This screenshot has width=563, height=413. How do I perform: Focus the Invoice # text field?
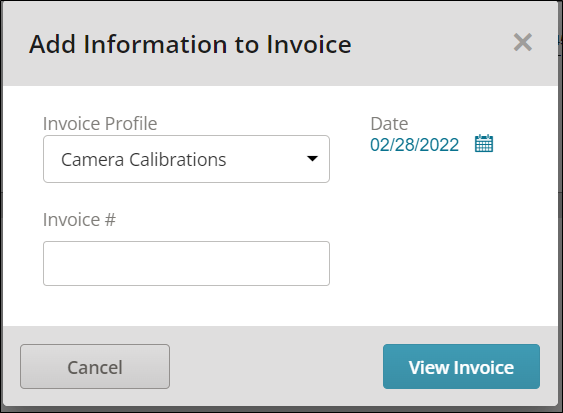click(x=186, y=263)
